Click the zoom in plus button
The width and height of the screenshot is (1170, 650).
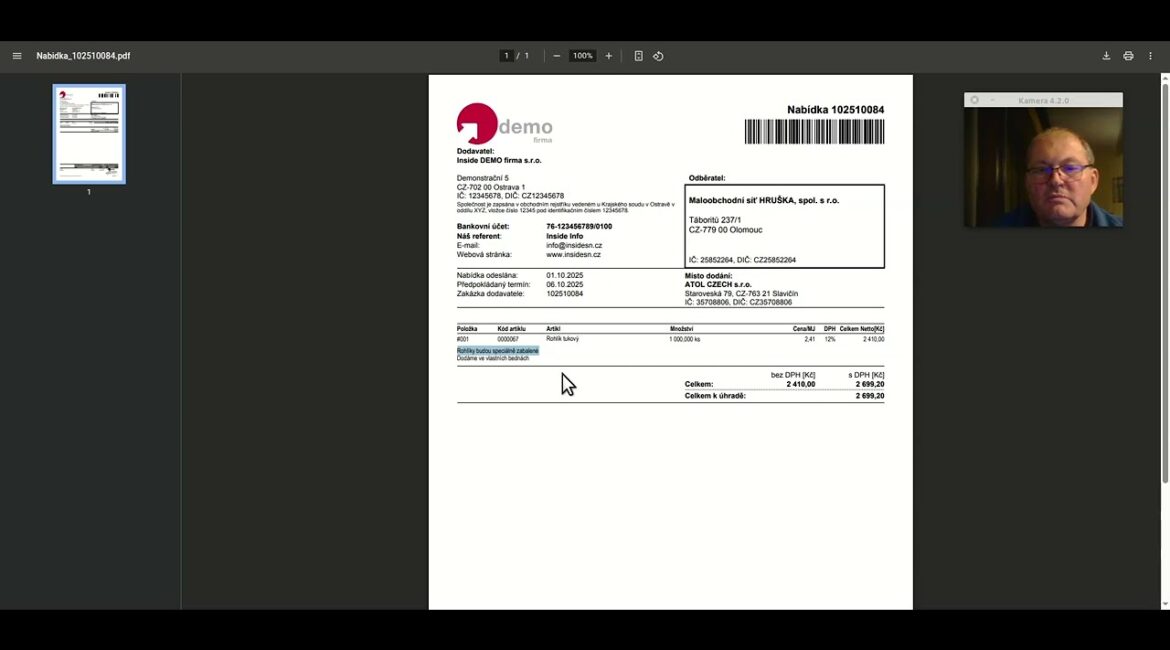[608, 56]
